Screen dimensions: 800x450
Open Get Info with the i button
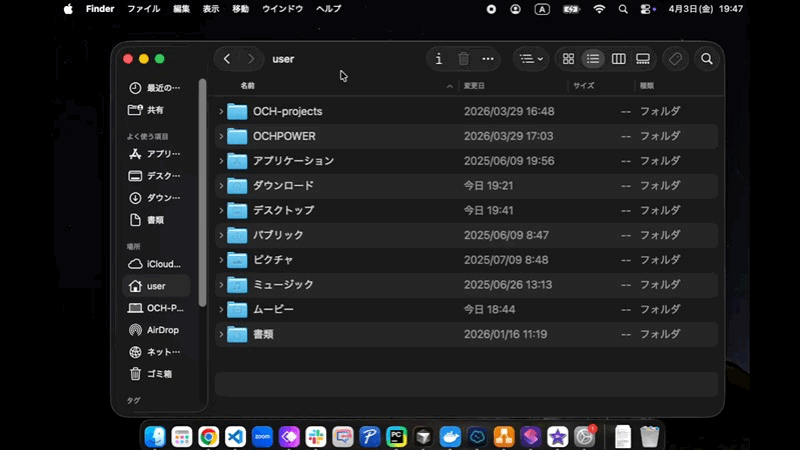pyautogui.click(x=439, y=59)
